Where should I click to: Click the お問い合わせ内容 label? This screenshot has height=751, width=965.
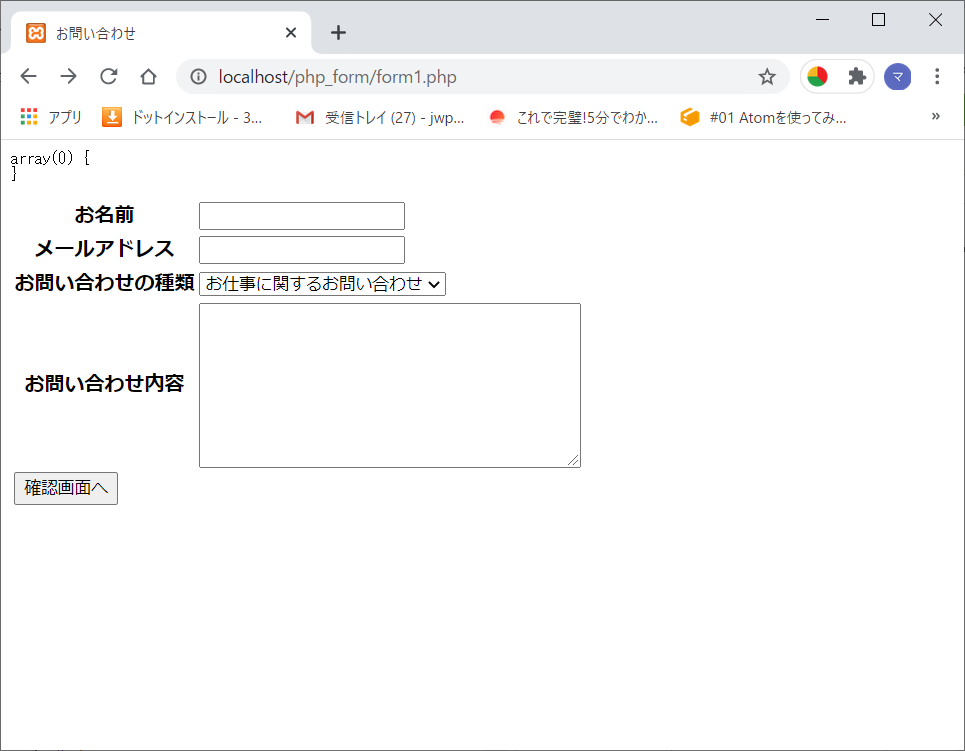pyautogui.click(x=104, y=384)
